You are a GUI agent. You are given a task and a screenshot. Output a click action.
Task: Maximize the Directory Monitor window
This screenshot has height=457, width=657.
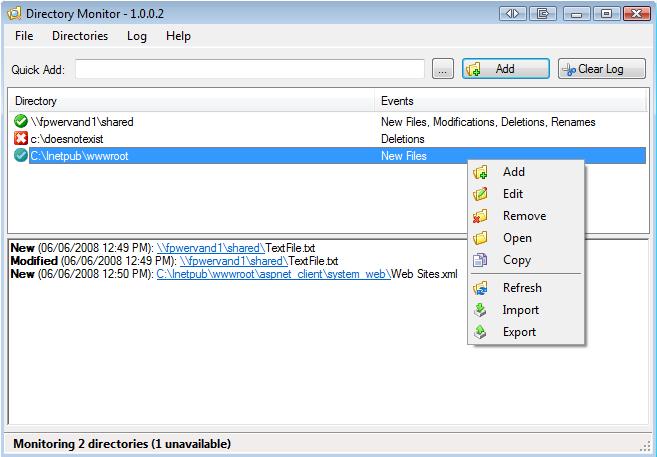606,14
